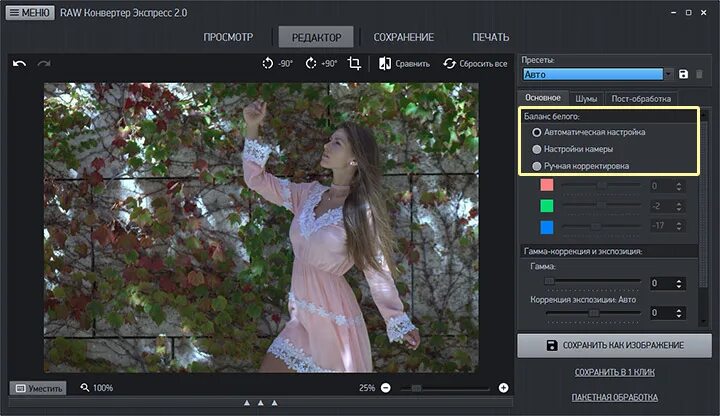720x416 pixels.
Task: Open the Пост-обработка settings tab
Action: [641, 99]
